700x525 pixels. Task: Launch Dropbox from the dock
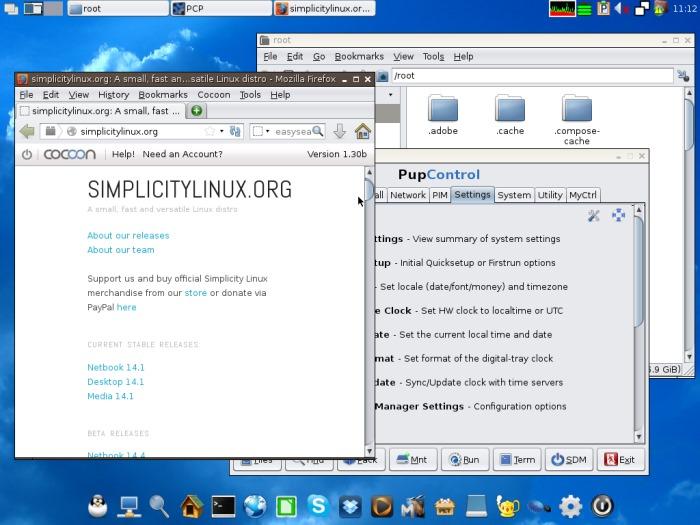click(350, 506)
